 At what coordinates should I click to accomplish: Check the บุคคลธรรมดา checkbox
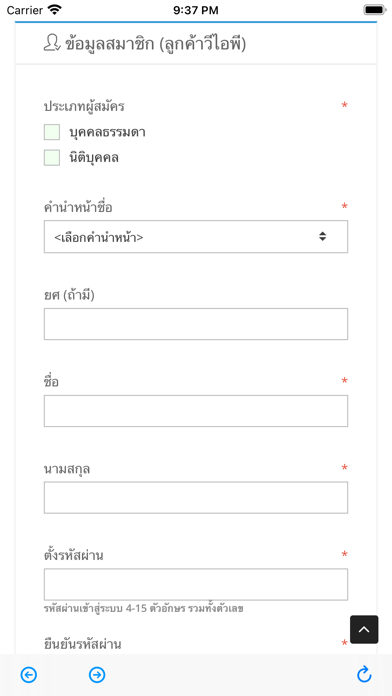(51, 132)
